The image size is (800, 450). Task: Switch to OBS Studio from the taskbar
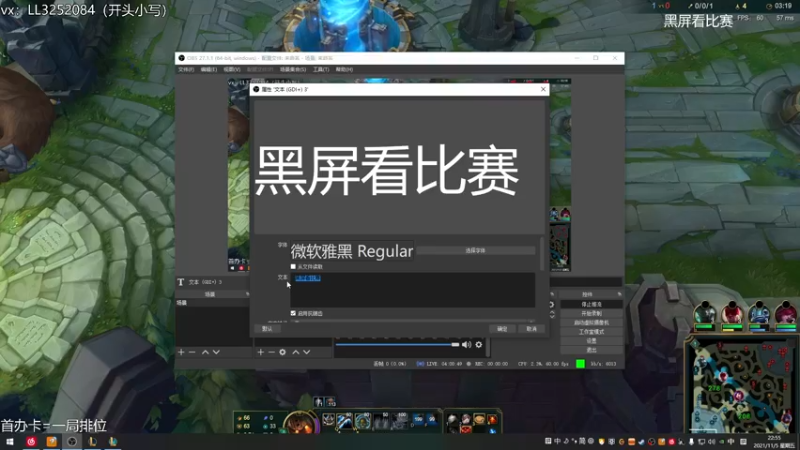tap(72, 442)
